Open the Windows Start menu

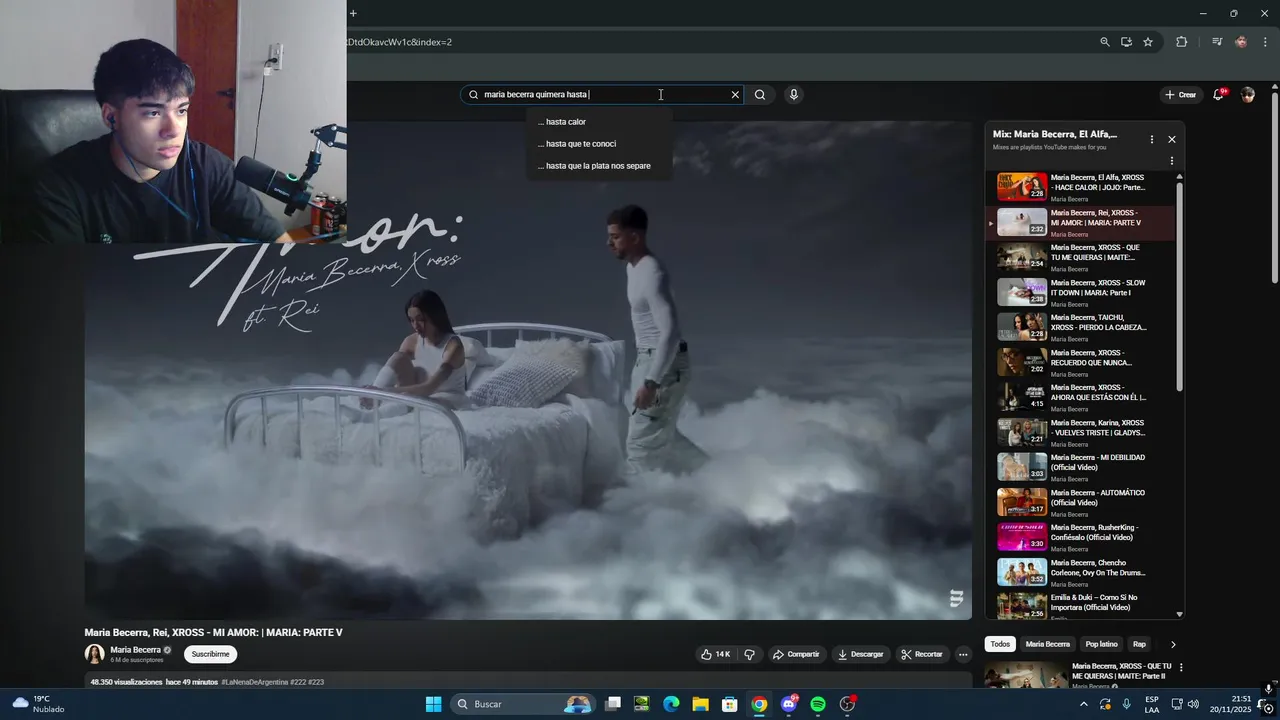[433, 704]
